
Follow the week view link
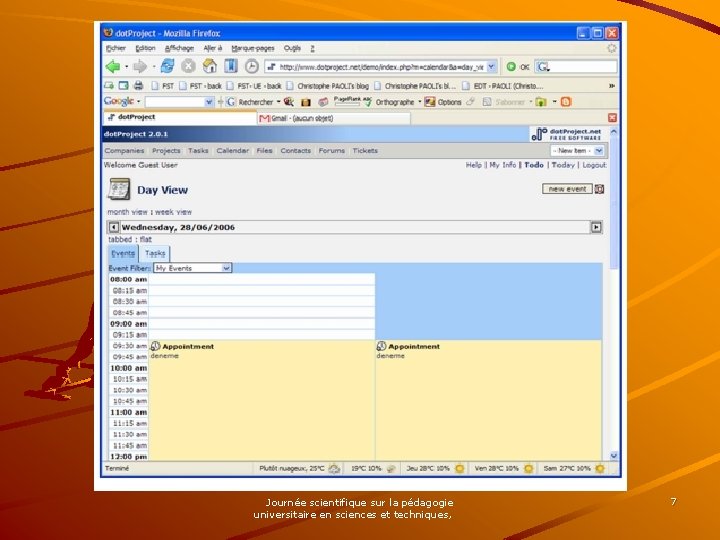click(173, 212)
